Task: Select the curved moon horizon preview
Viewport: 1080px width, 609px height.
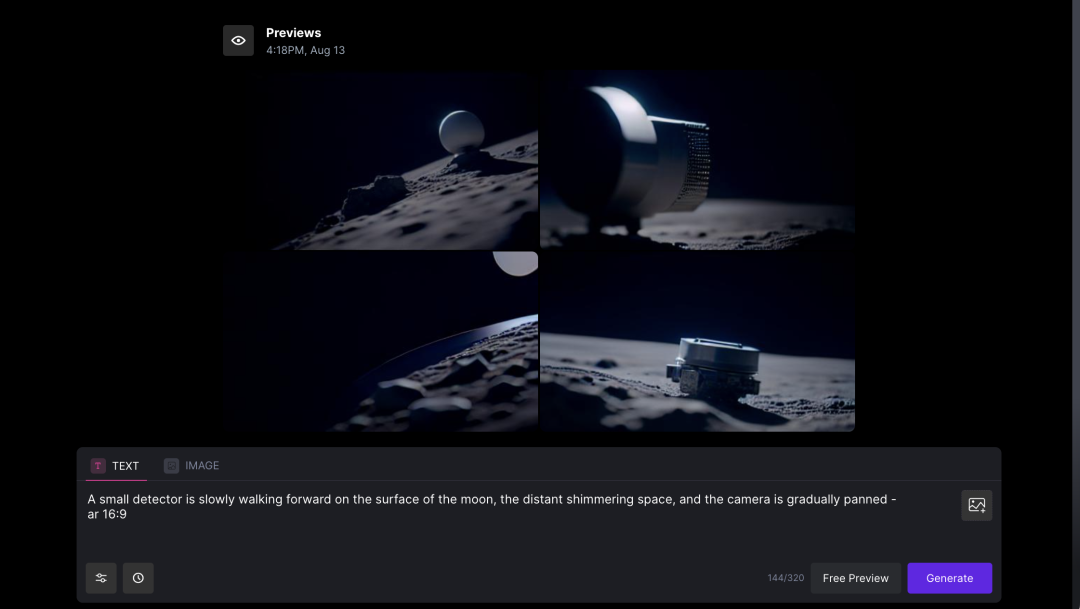Action: click(381, 341)
